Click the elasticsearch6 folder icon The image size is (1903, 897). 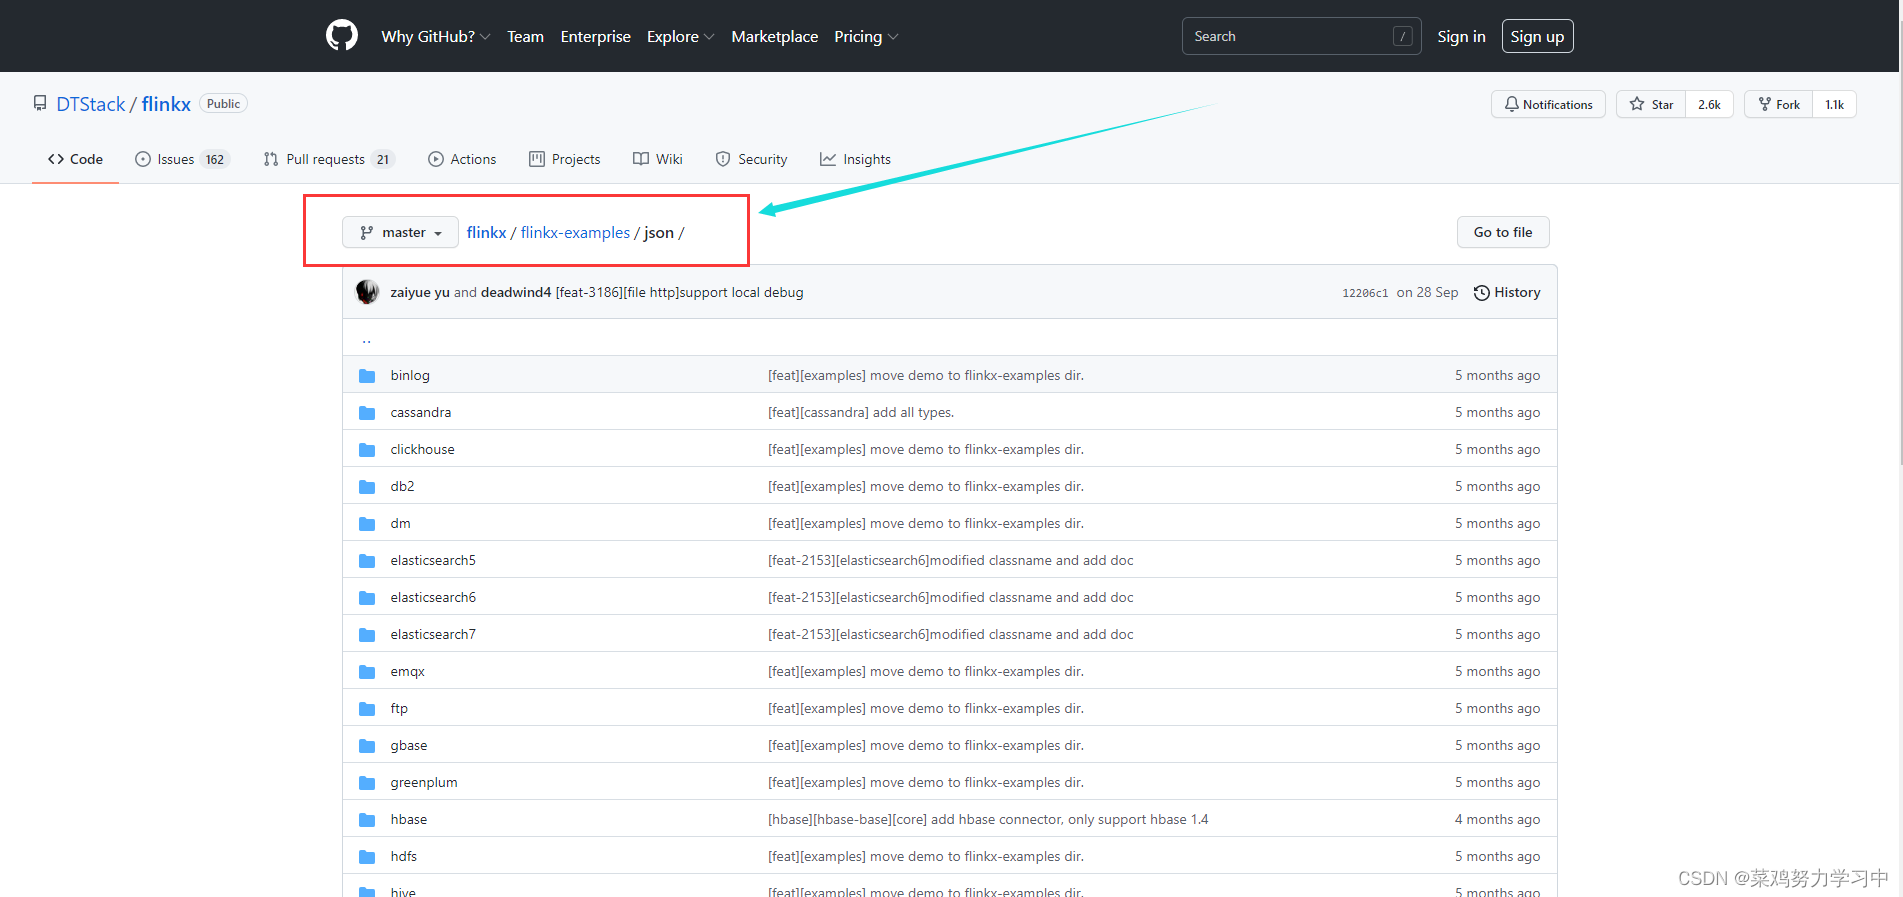click(x=367, y=598)
